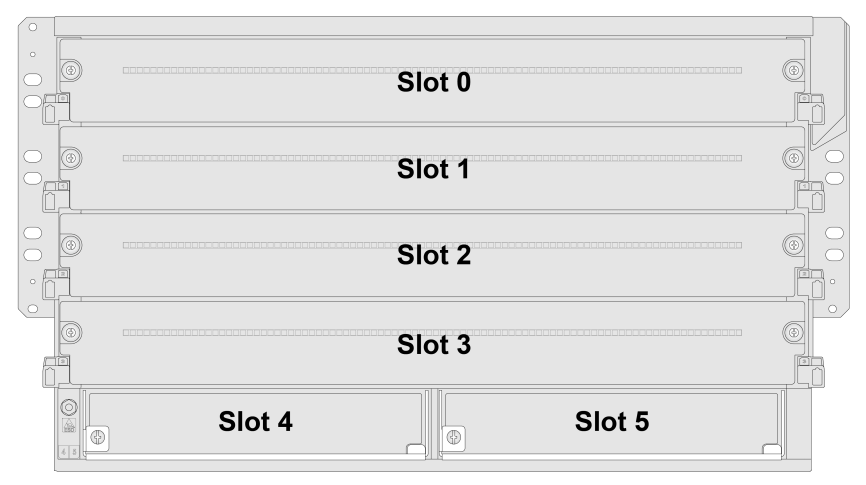Click the left captive screw on Slot 0
This screenshot has height=485, width=866.
(71, 71)
